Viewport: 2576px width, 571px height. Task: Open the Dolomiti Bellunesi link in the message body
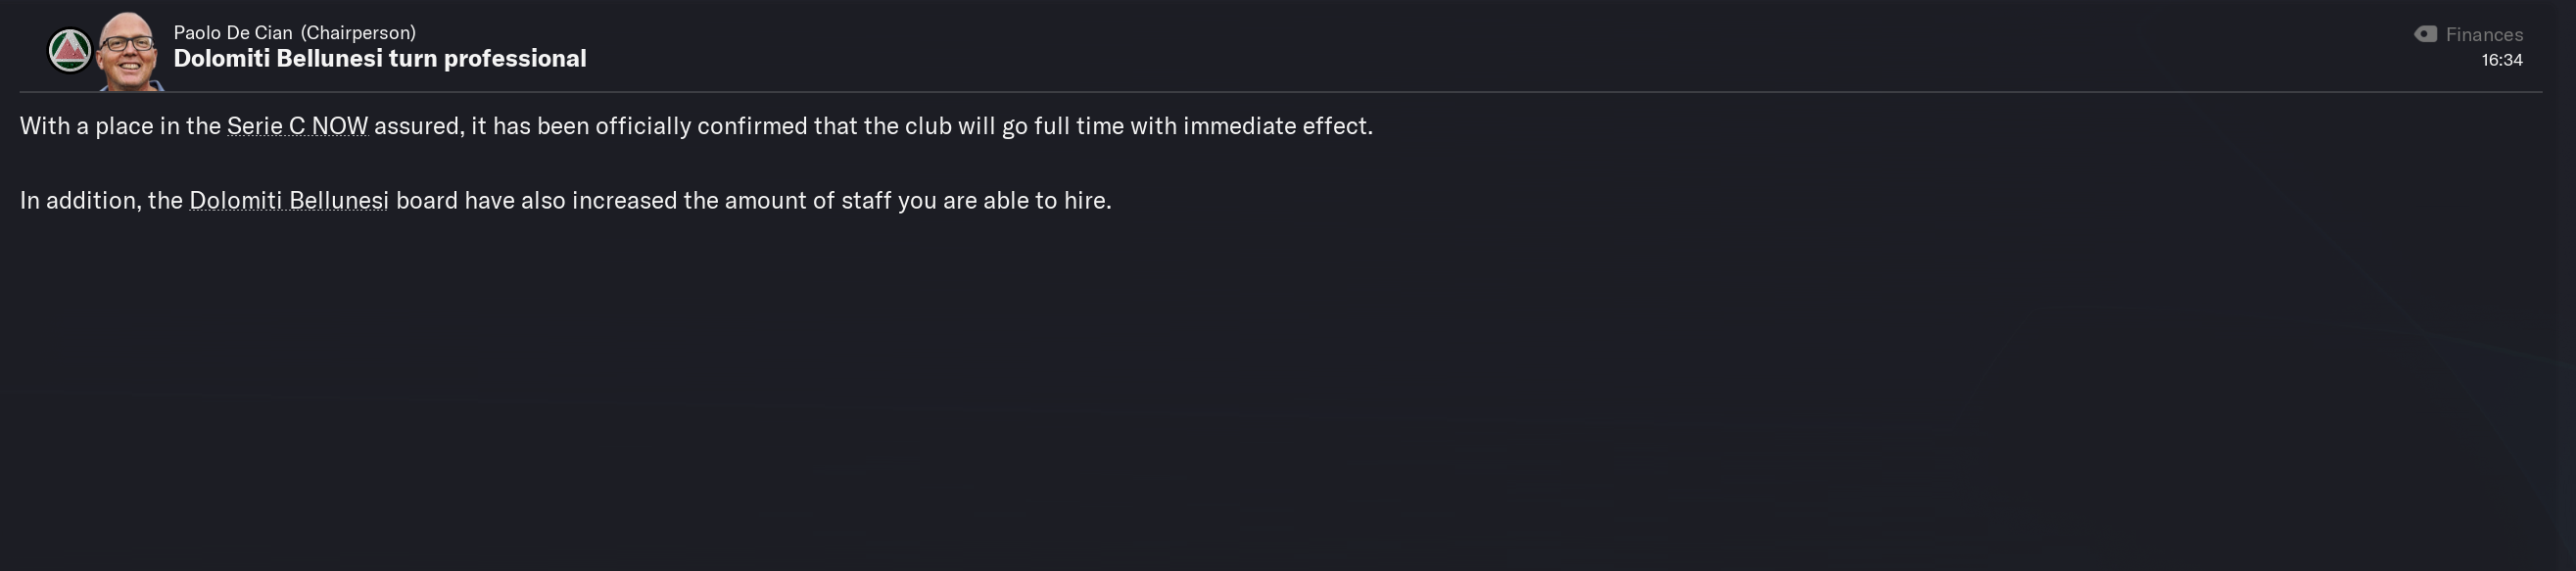pos(288,200)
